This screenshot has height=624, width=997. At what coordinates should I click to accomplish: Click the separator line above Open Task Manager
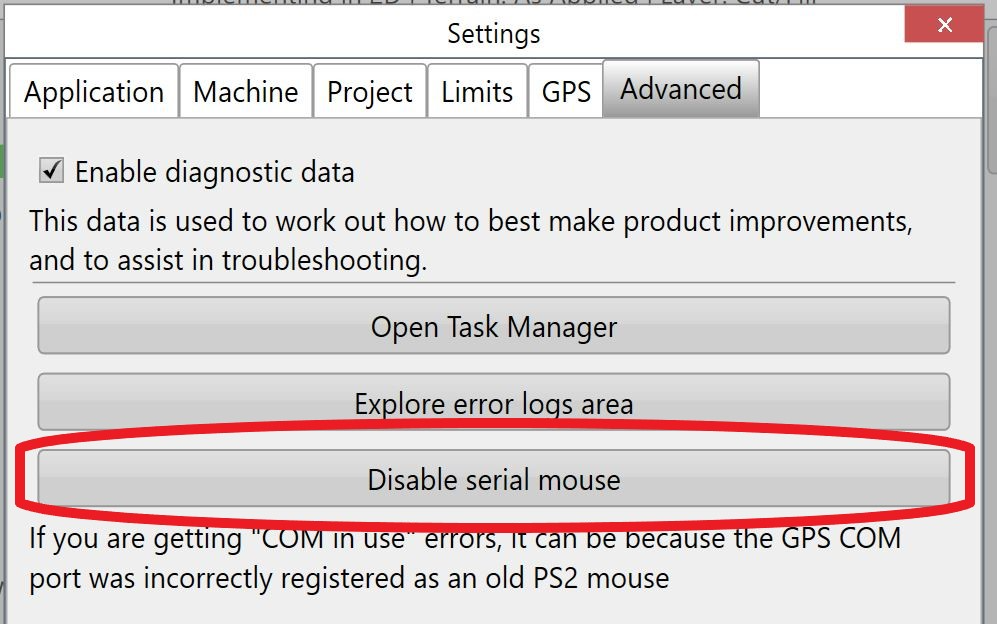pos(493,282)
